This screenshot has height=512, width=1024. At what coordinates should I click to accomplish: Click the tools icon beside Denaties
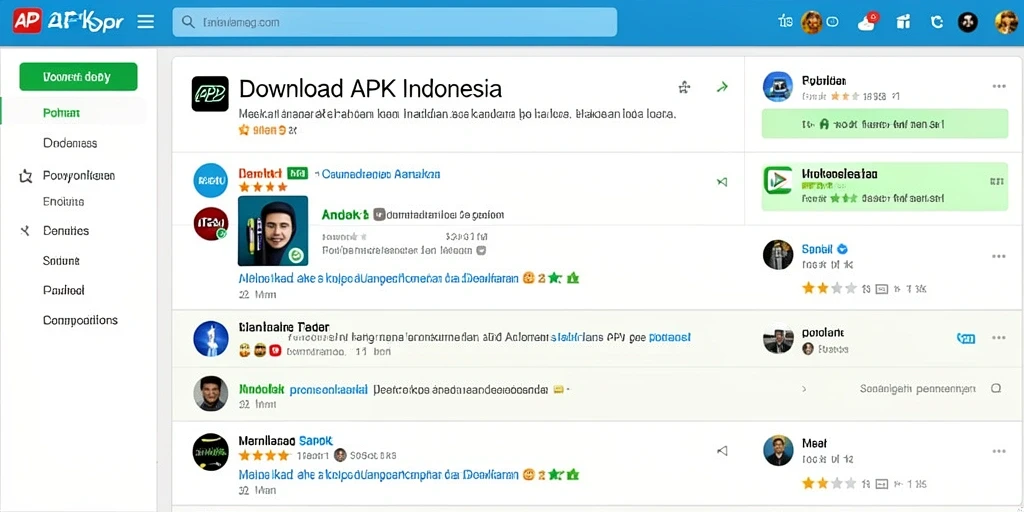(x=25, y=231)
